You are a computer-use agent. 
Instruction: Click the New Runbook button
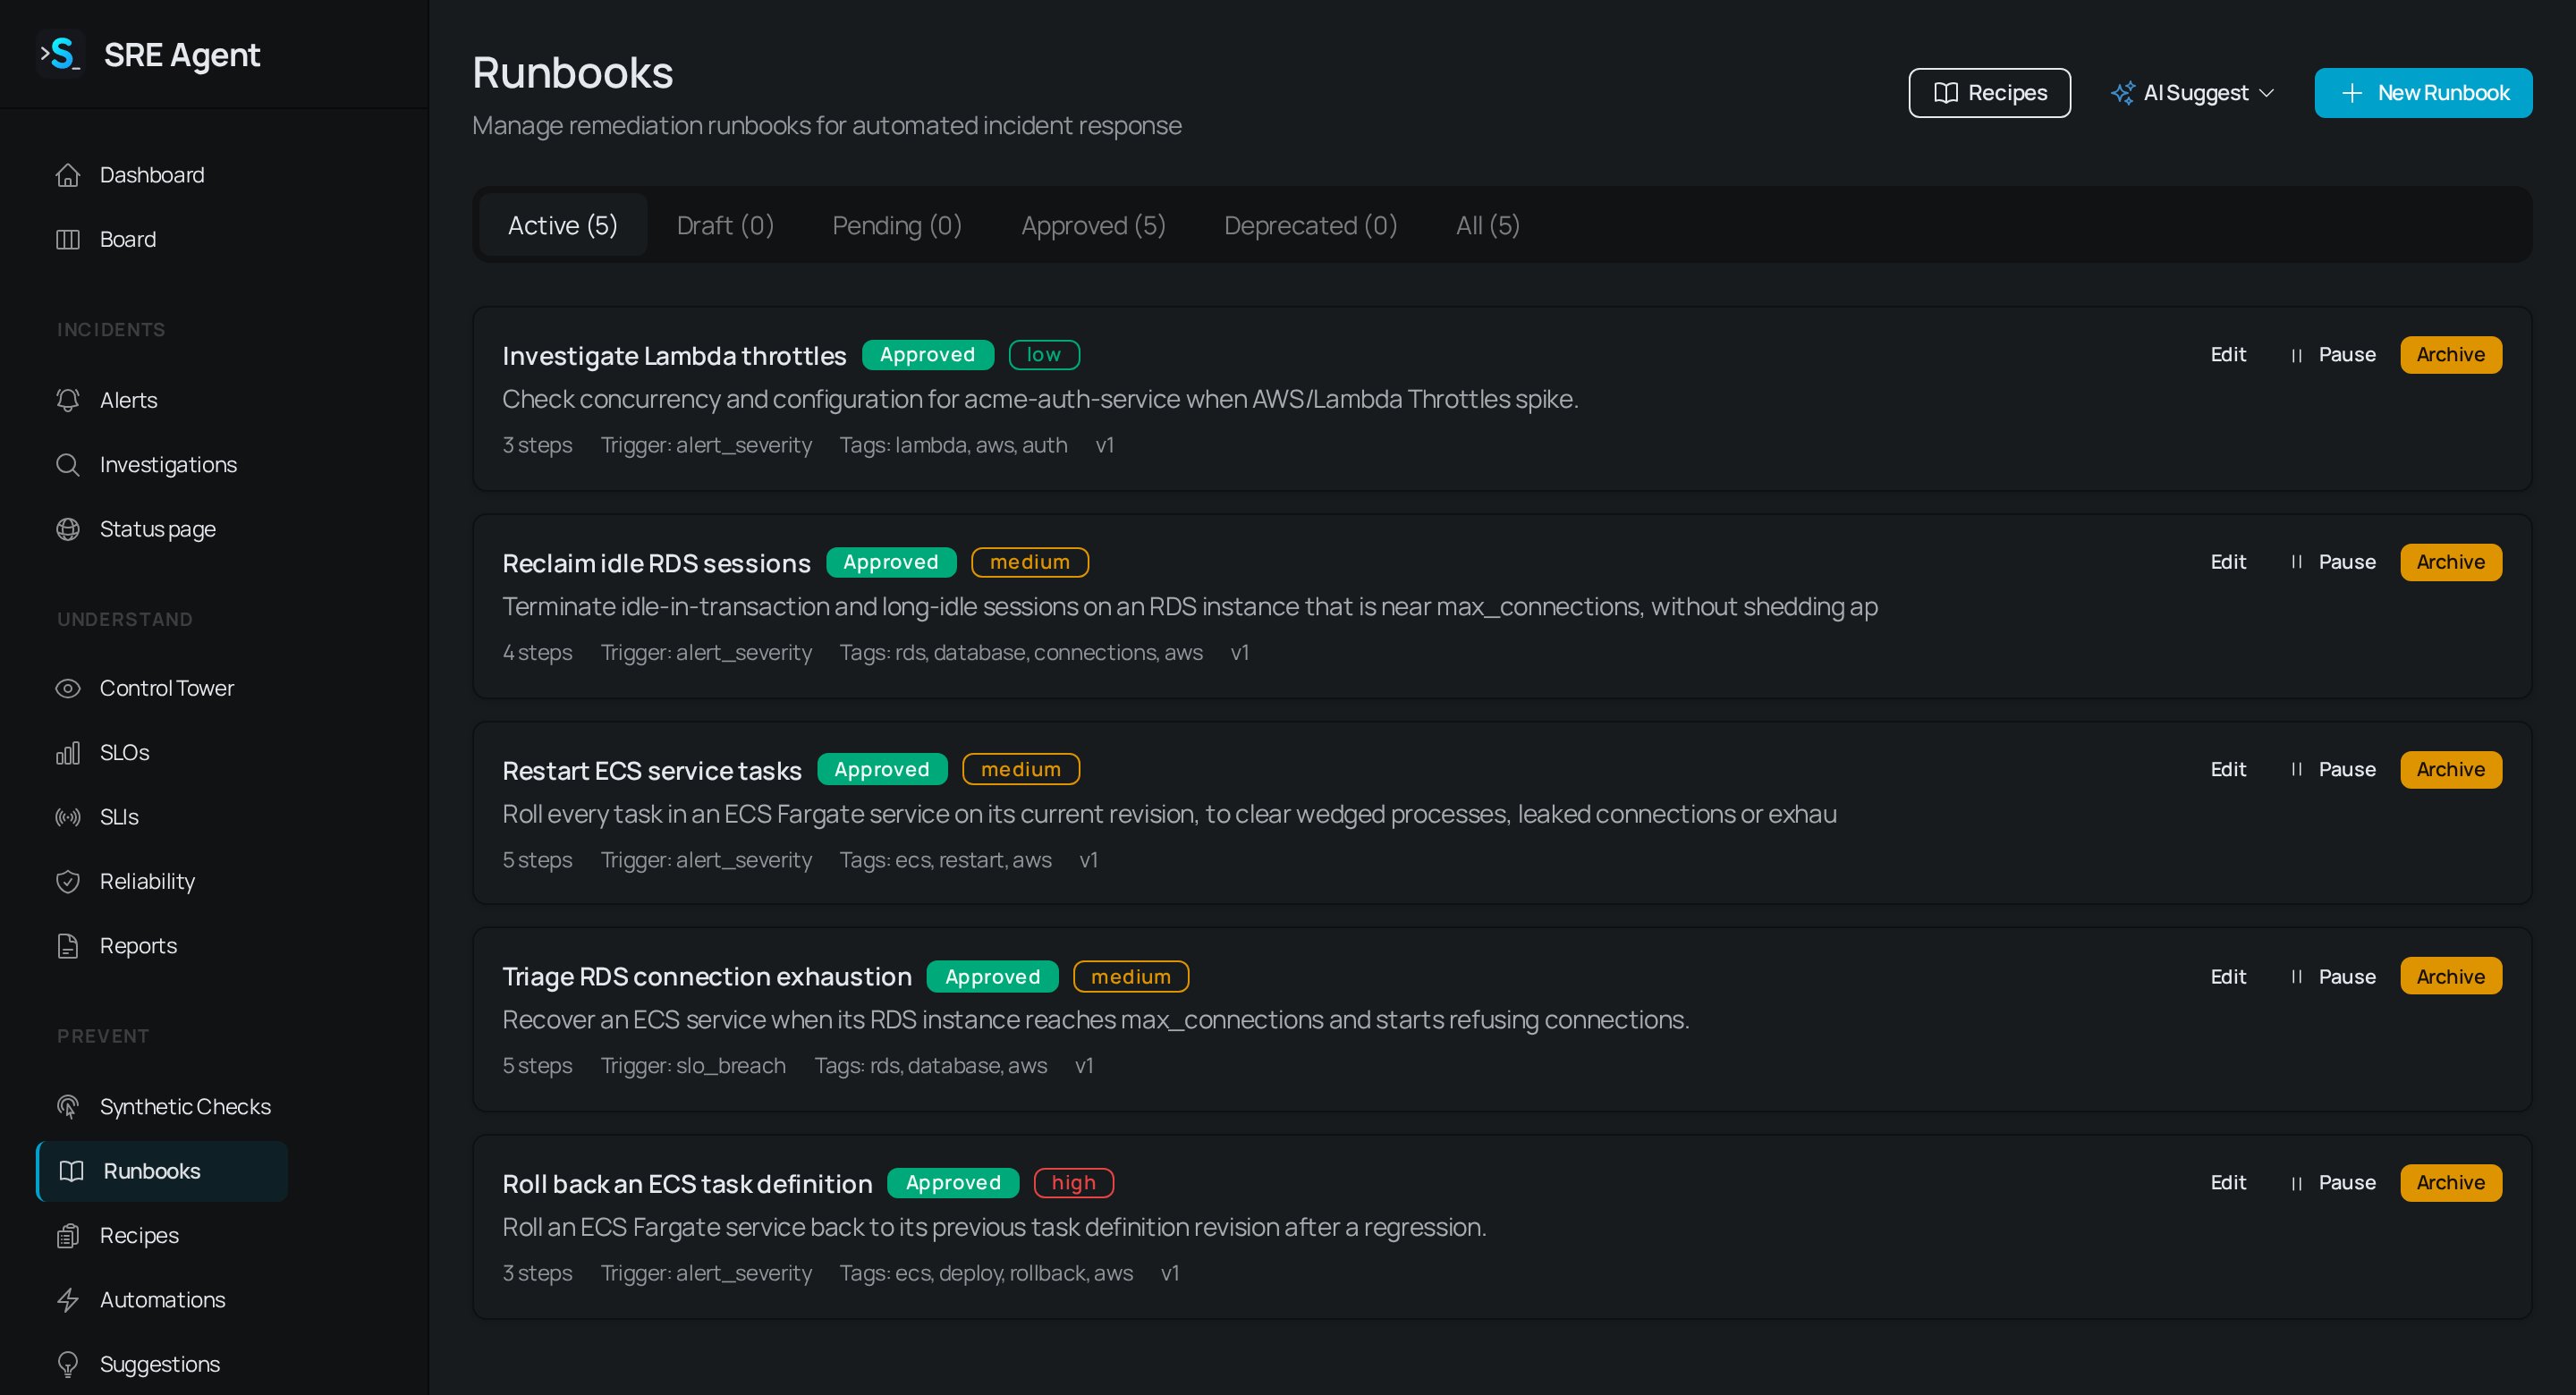(2423, 93)
